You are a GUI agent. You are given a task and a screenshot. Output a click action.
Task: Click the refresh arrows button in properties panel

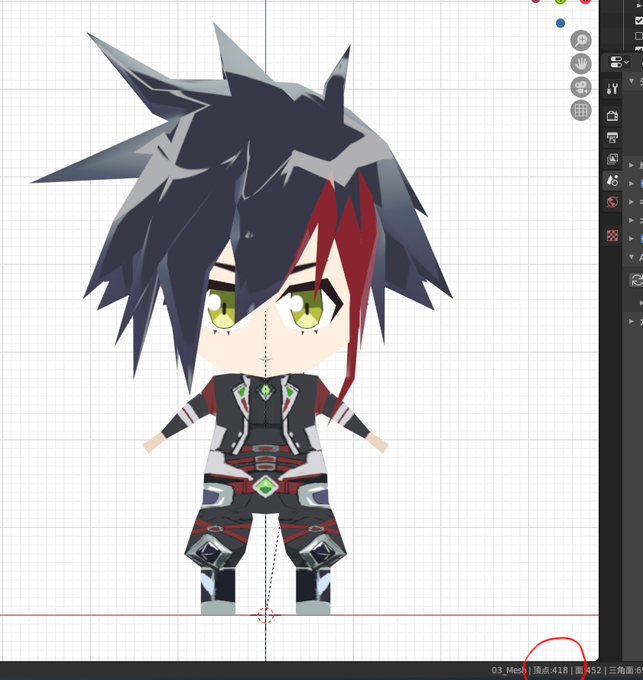point(636,280)
